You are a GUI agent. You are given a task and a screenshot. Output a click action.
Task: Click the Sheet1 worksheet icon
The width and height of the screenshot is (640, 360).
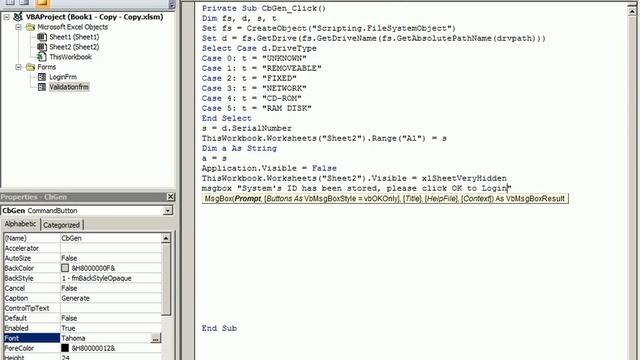pos(42,37)
